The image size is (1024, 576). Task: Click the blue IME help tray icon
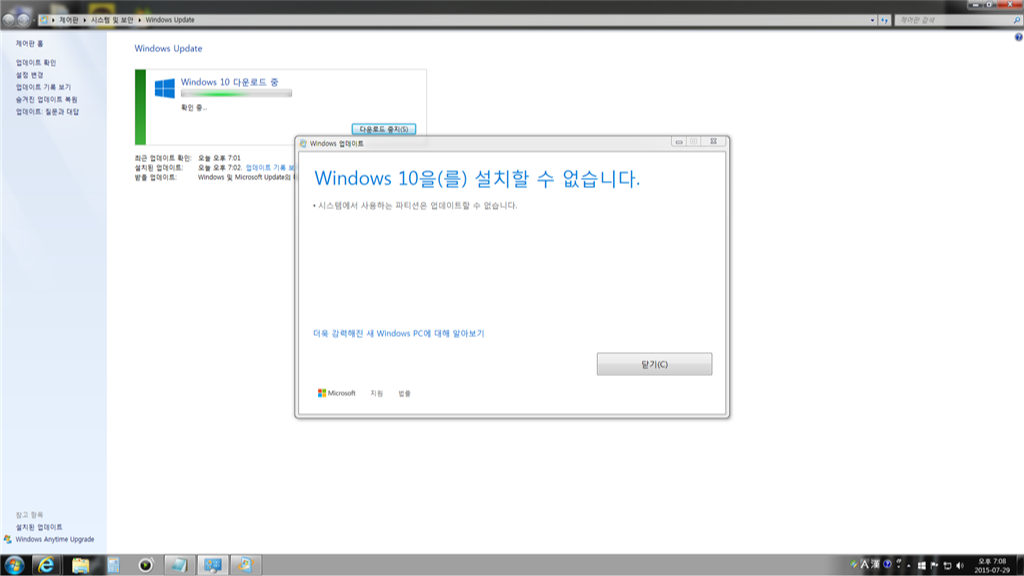(887, 565)
